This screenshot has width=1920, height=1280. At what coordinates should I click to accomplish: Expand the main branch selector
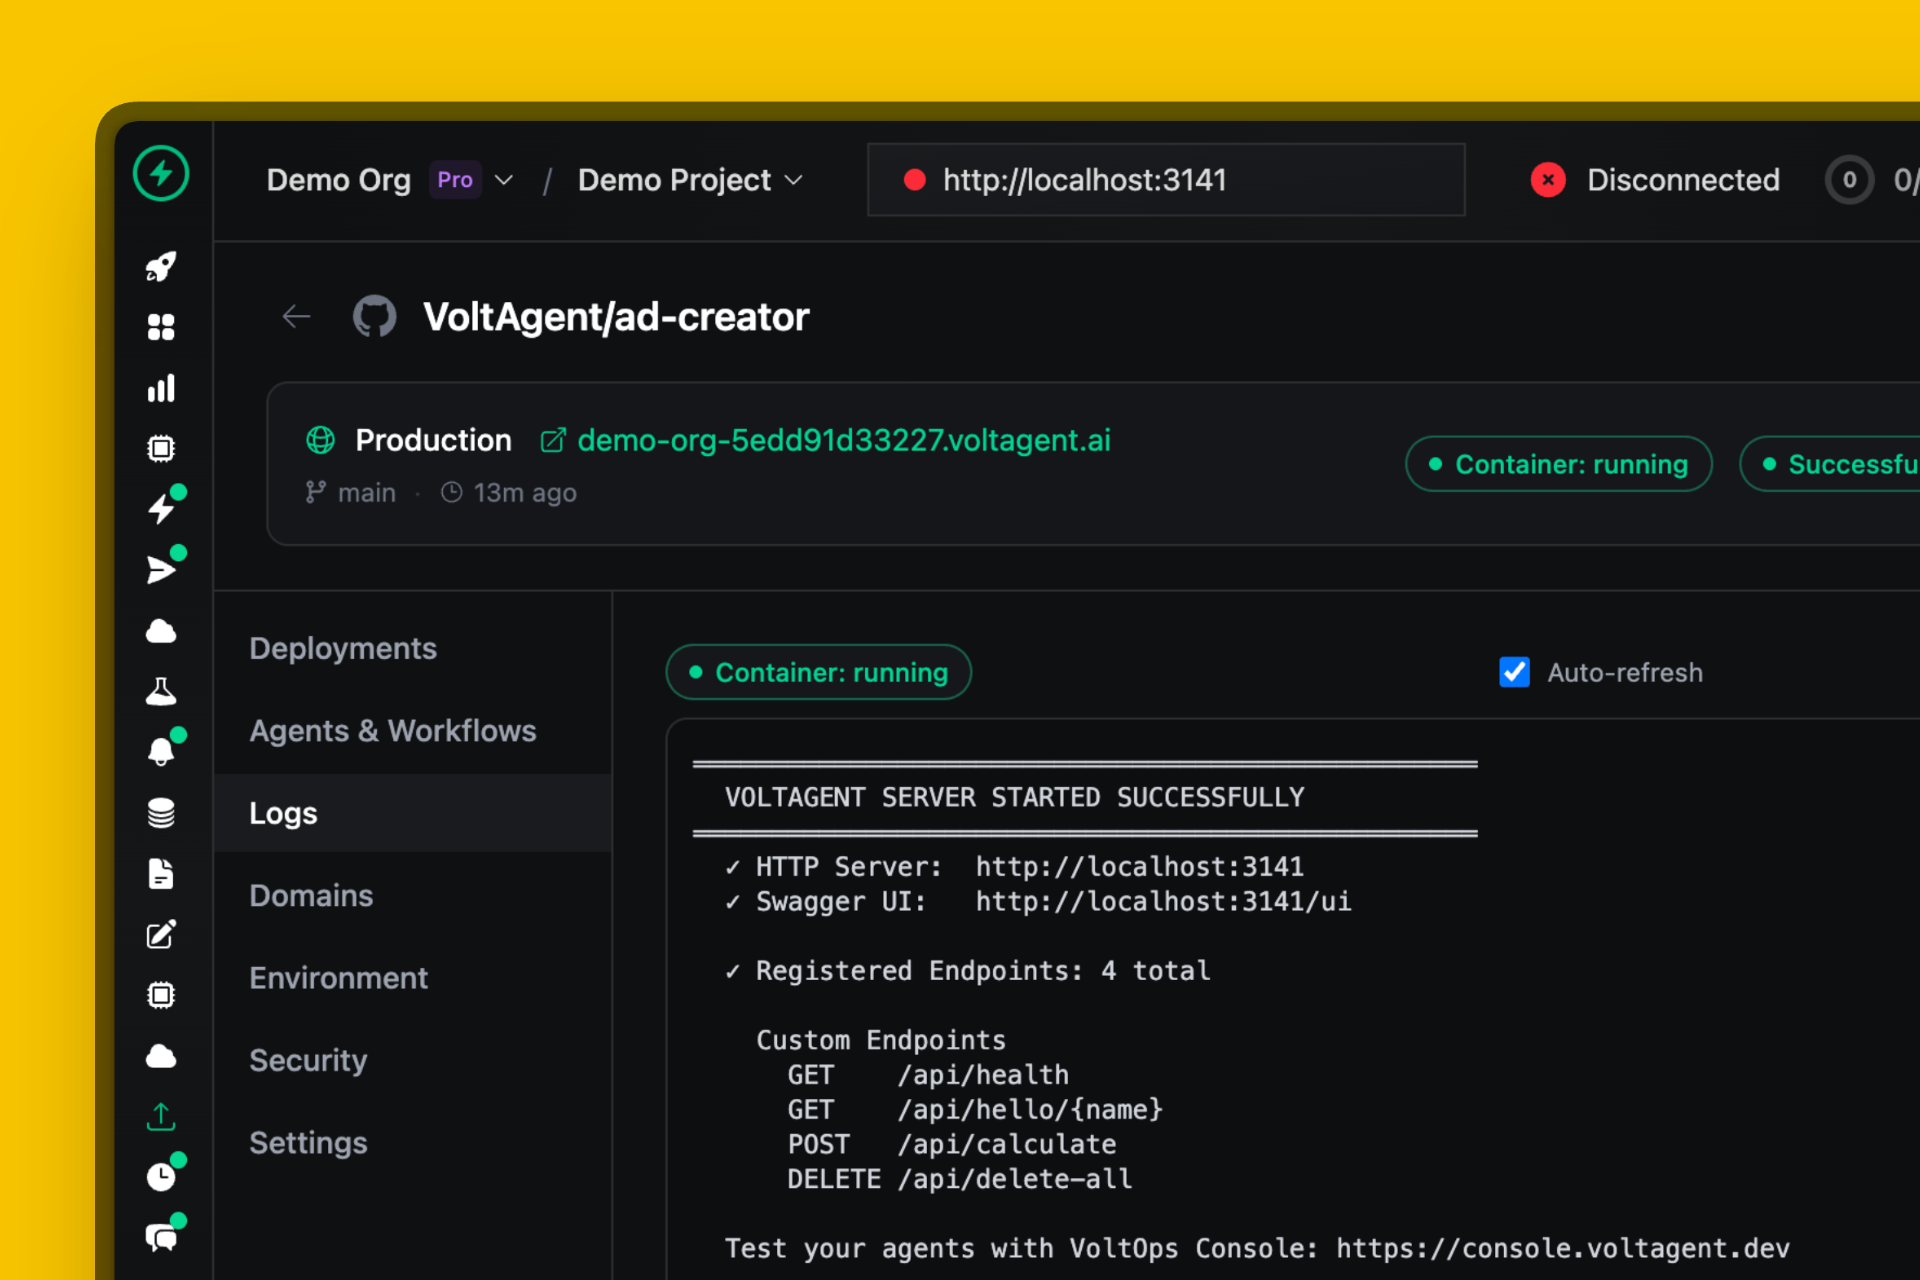click(350, 492)
